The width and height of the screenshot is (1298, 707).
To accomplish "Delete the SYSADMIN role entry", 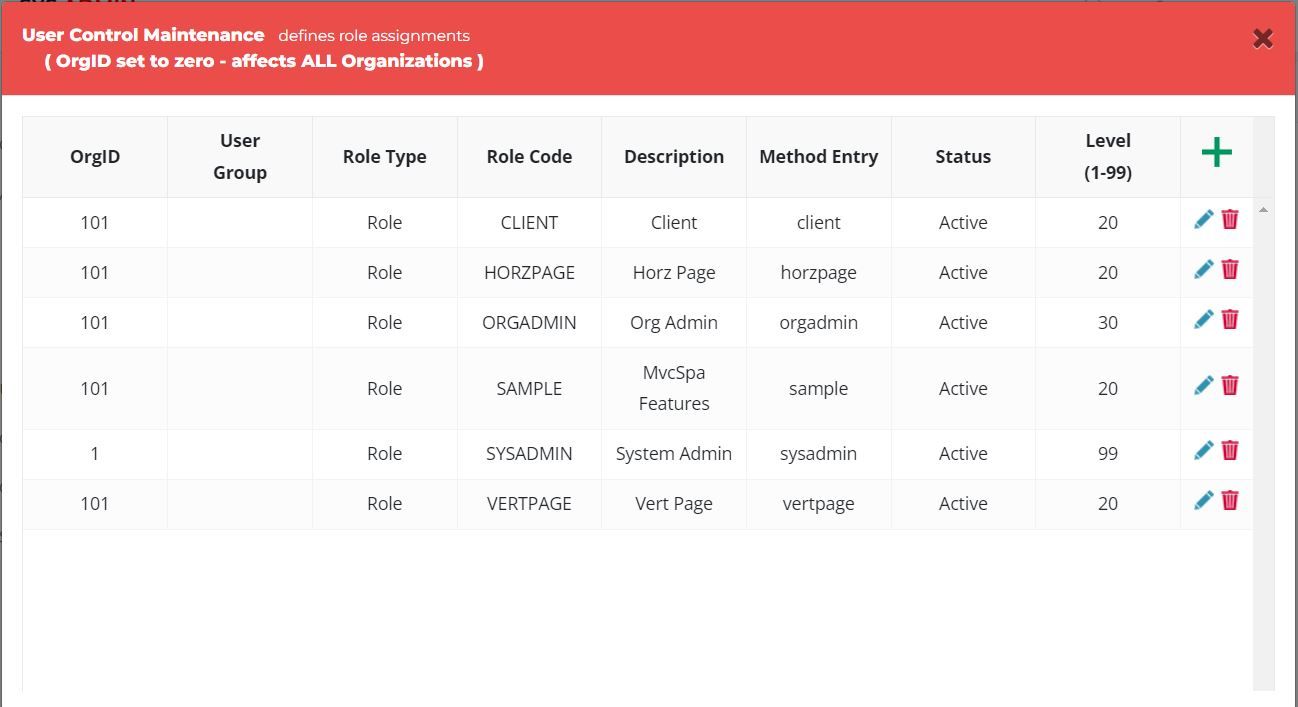I will 1230,450.
